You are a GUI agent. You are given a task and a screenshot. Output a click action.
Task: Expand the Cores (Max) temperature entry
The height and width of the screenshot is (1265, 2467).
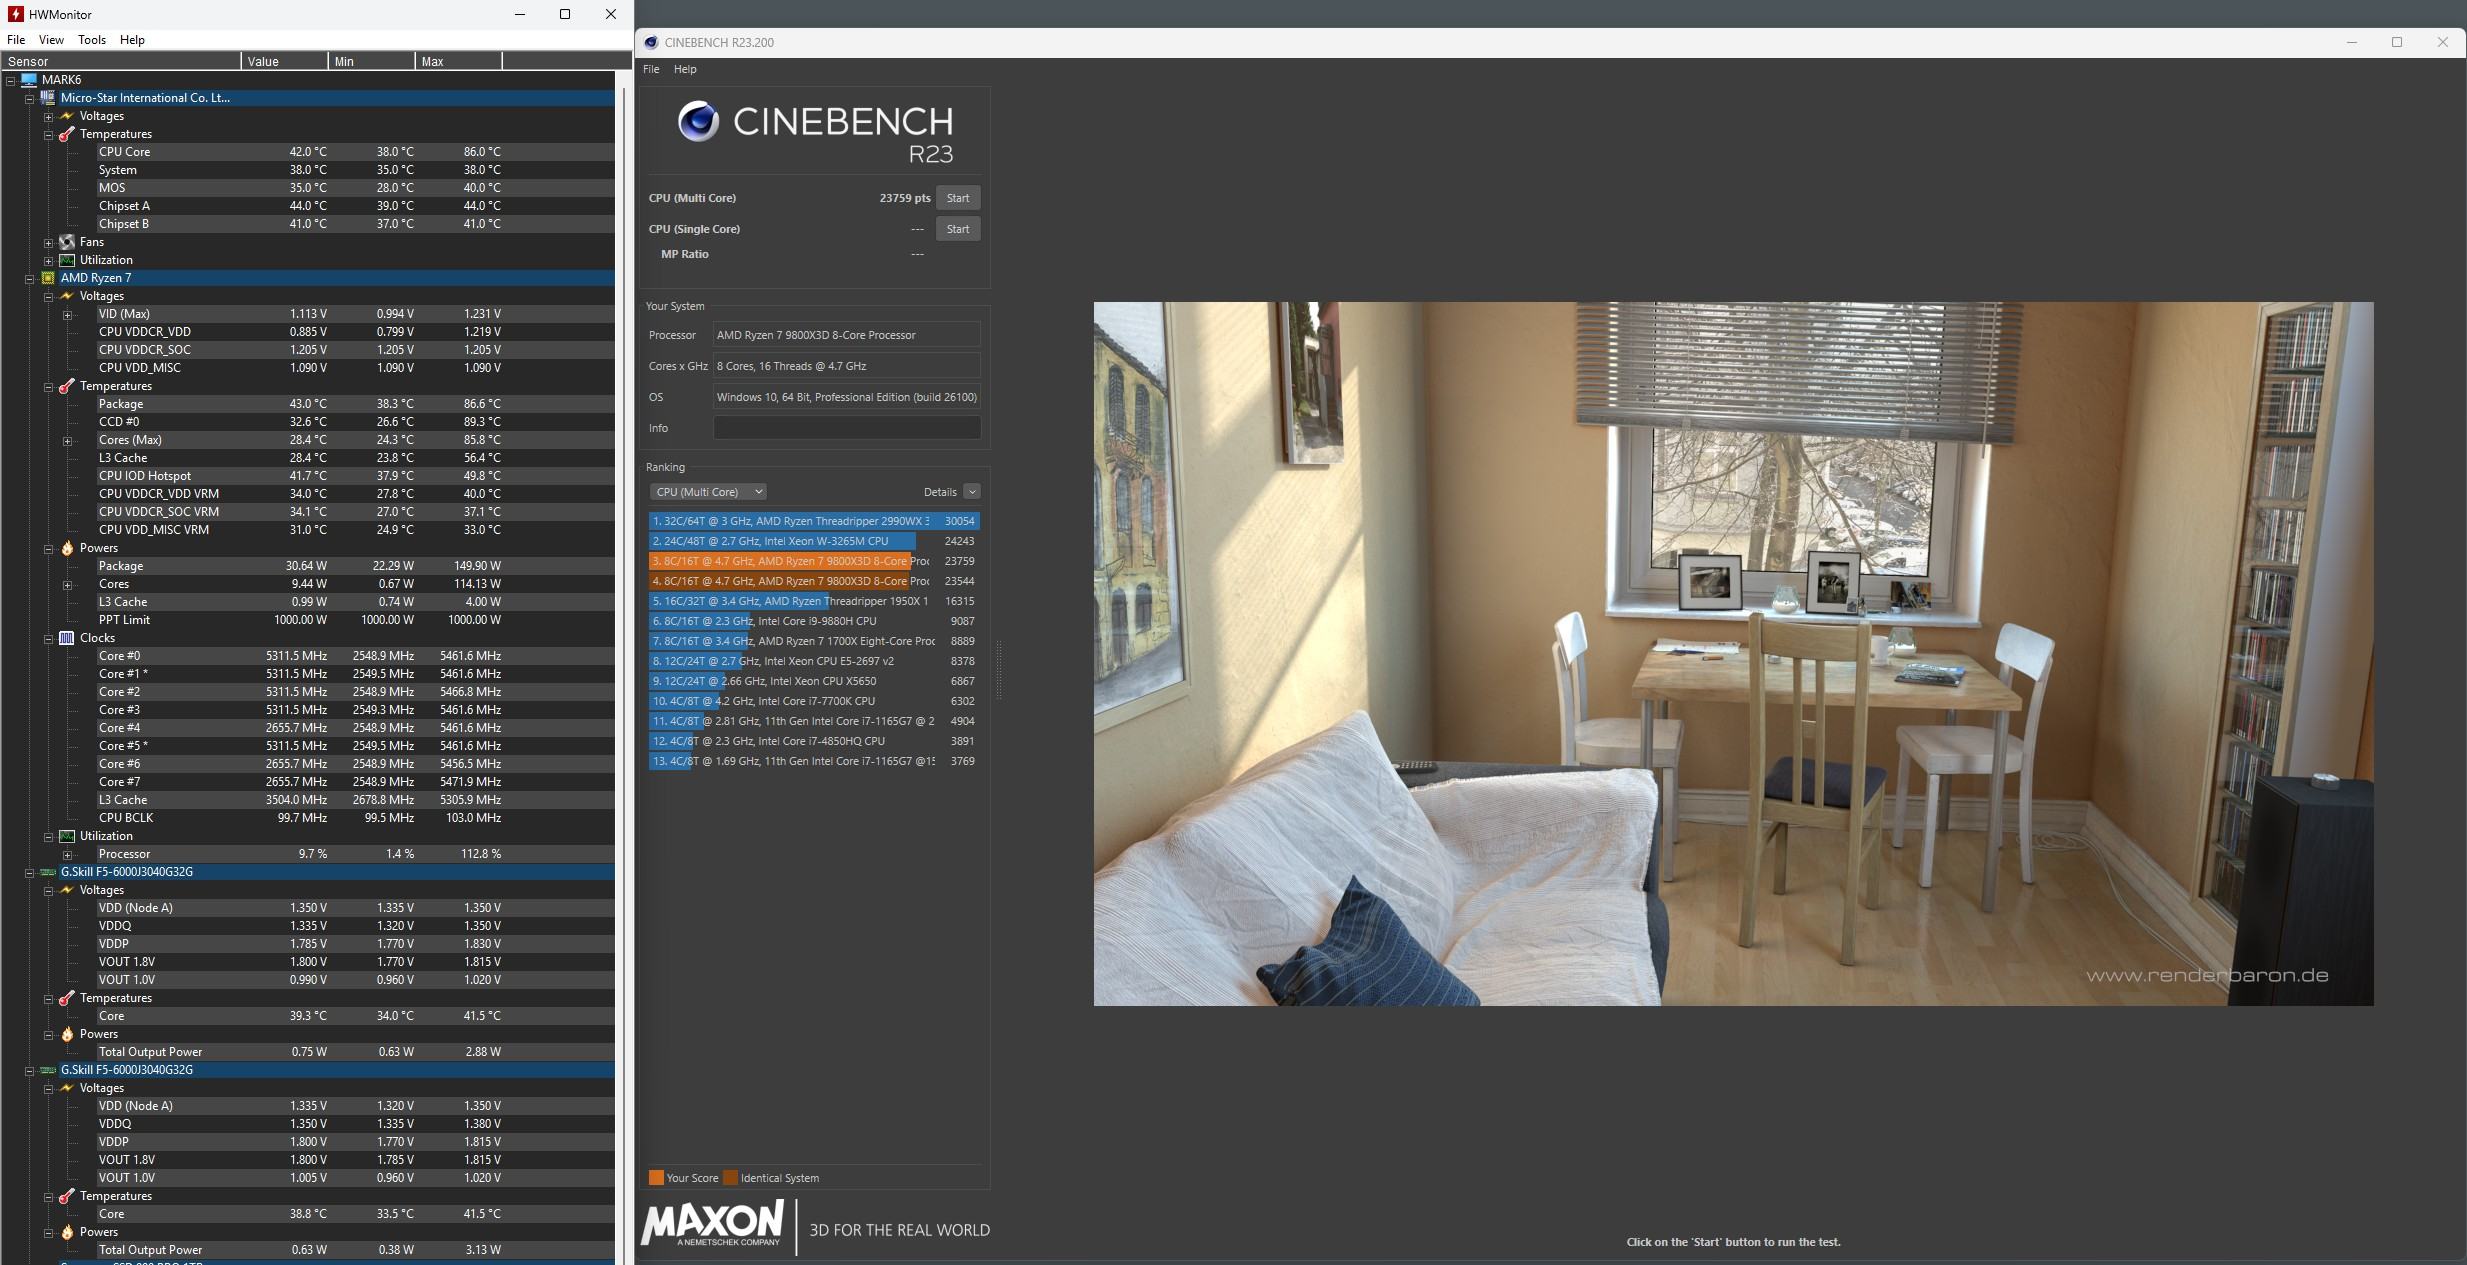[67, 440]
